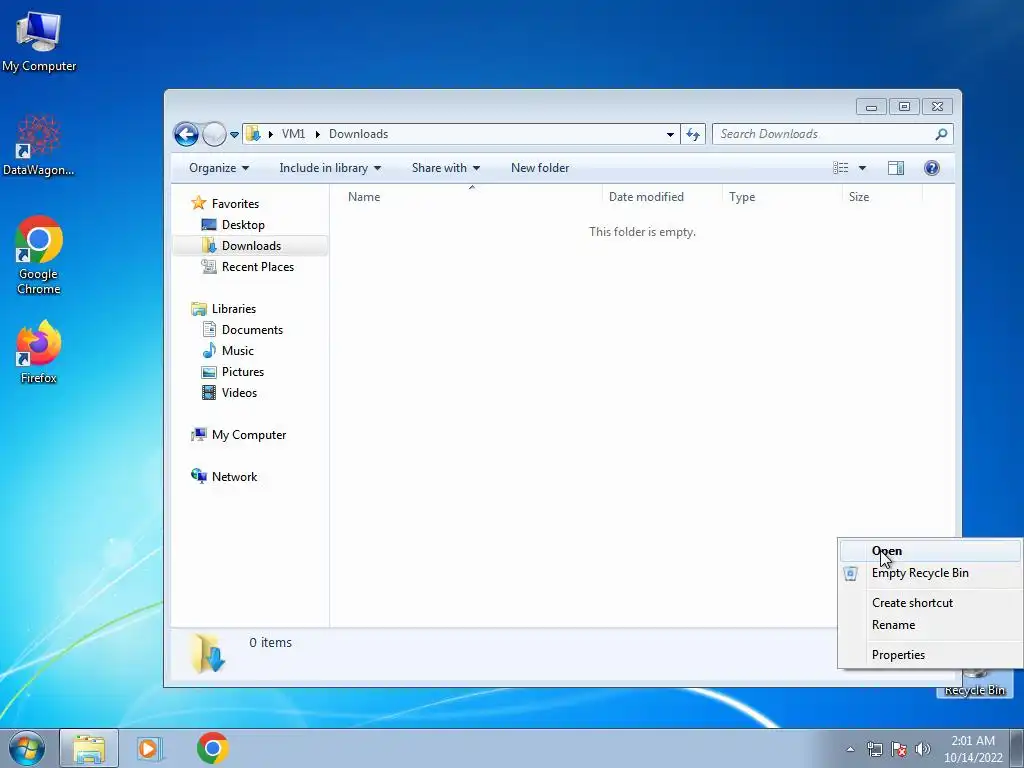Open Chrome from the taskbar
1024x768 pixels.
[212, 748]
